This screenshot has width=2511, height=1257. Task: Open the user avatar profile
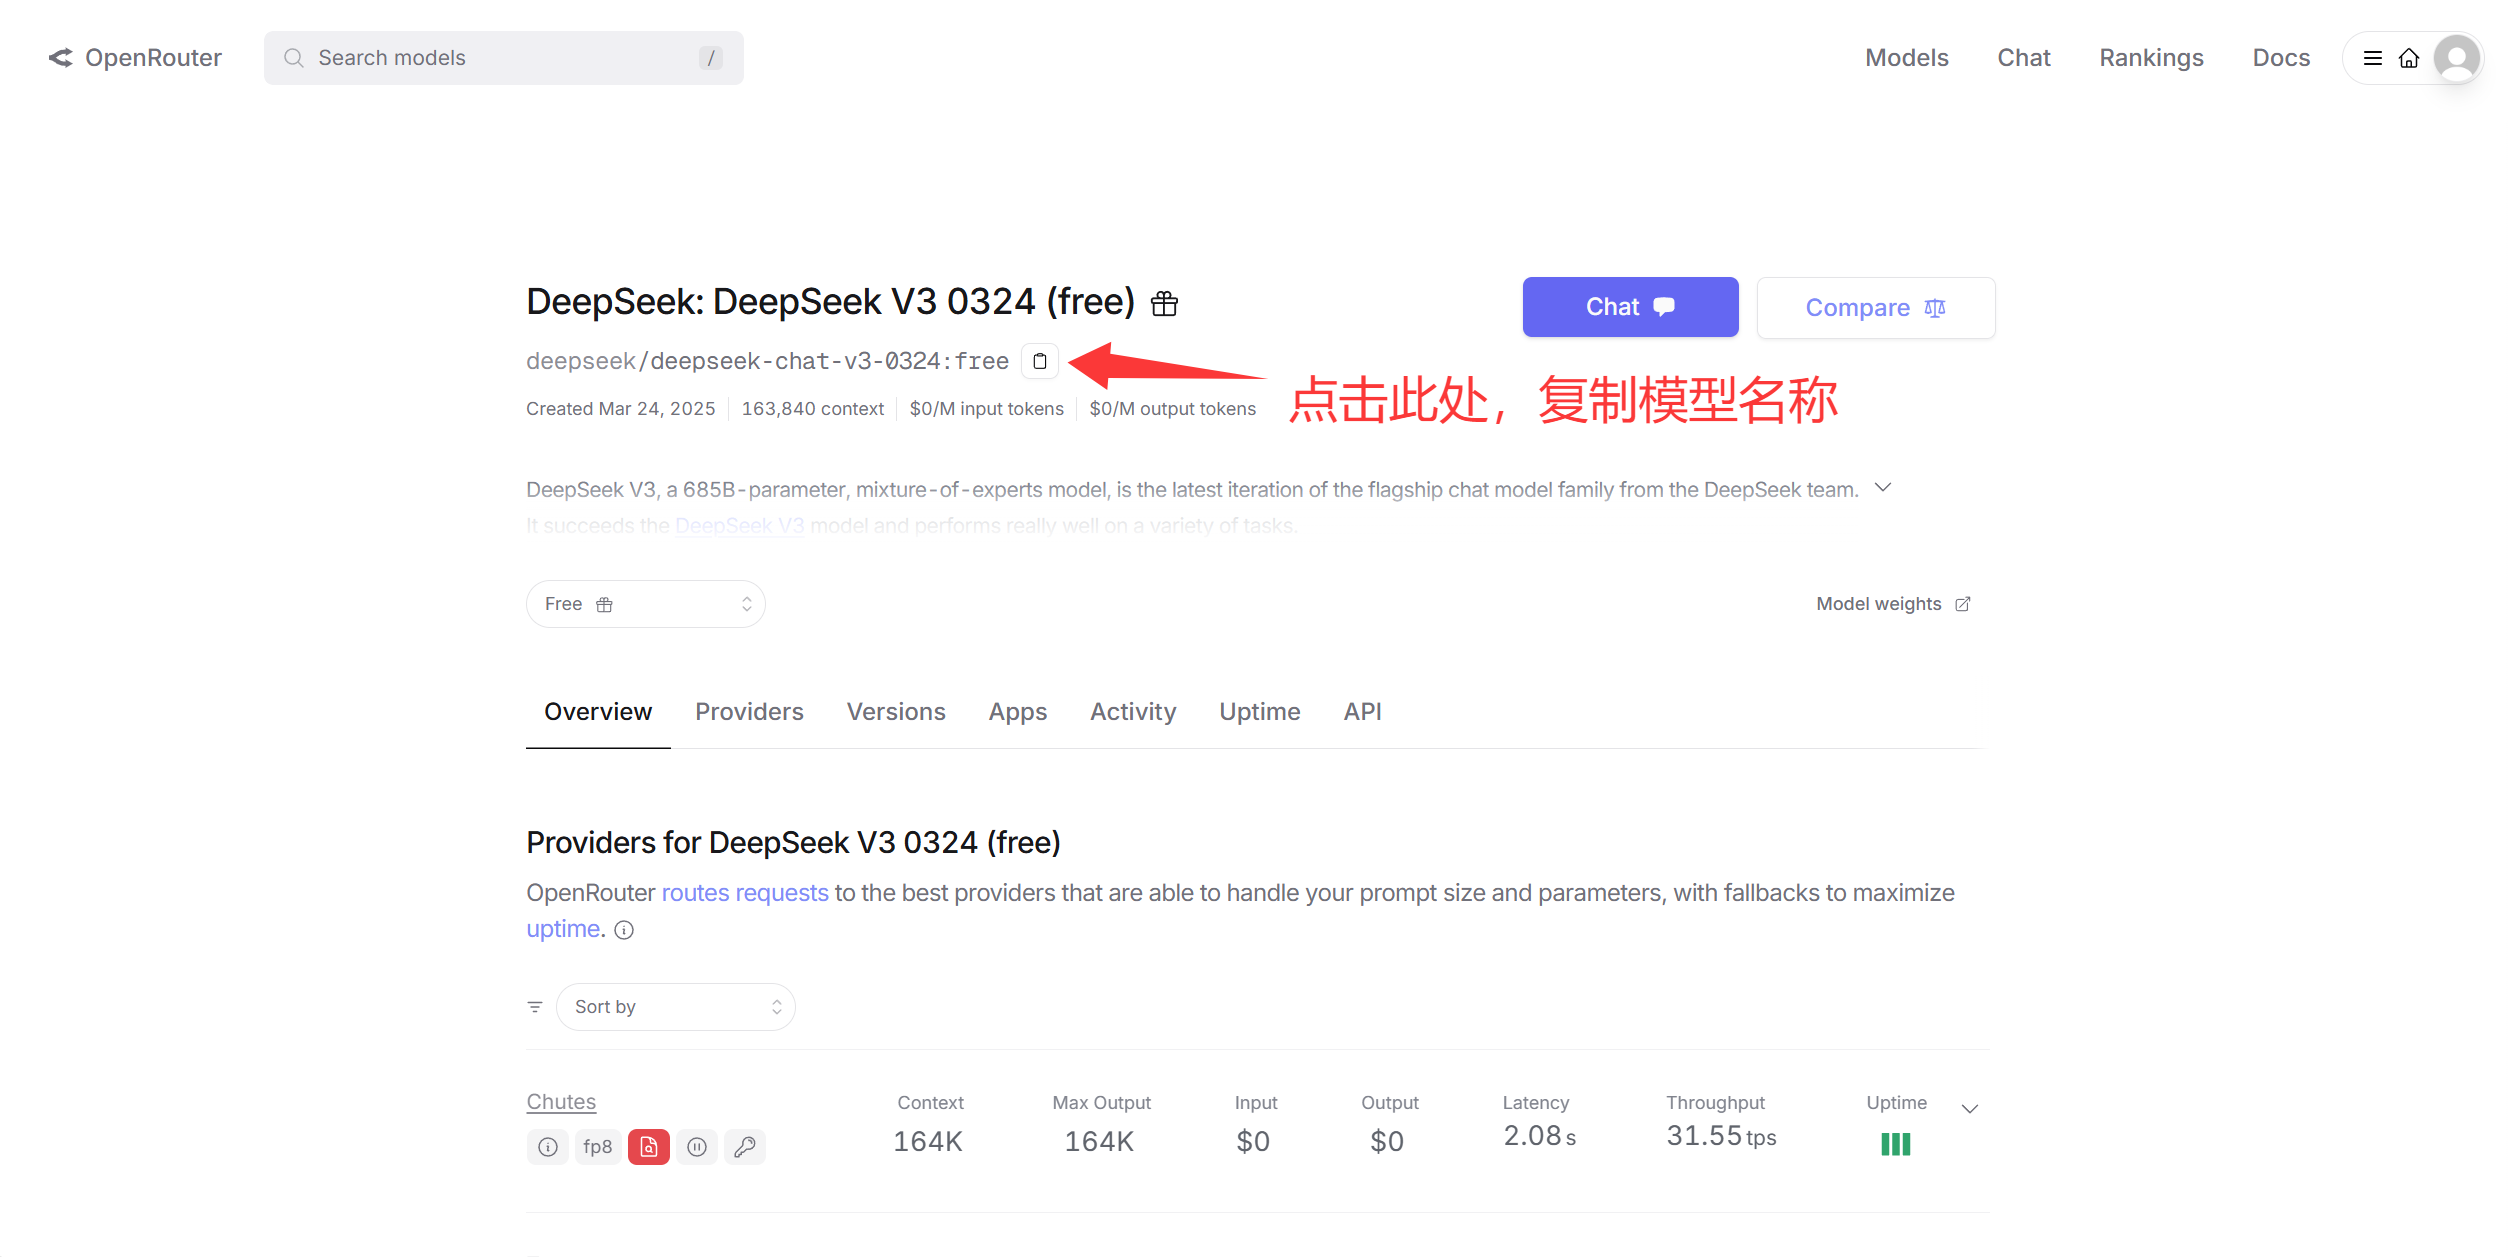[2457, 58]
